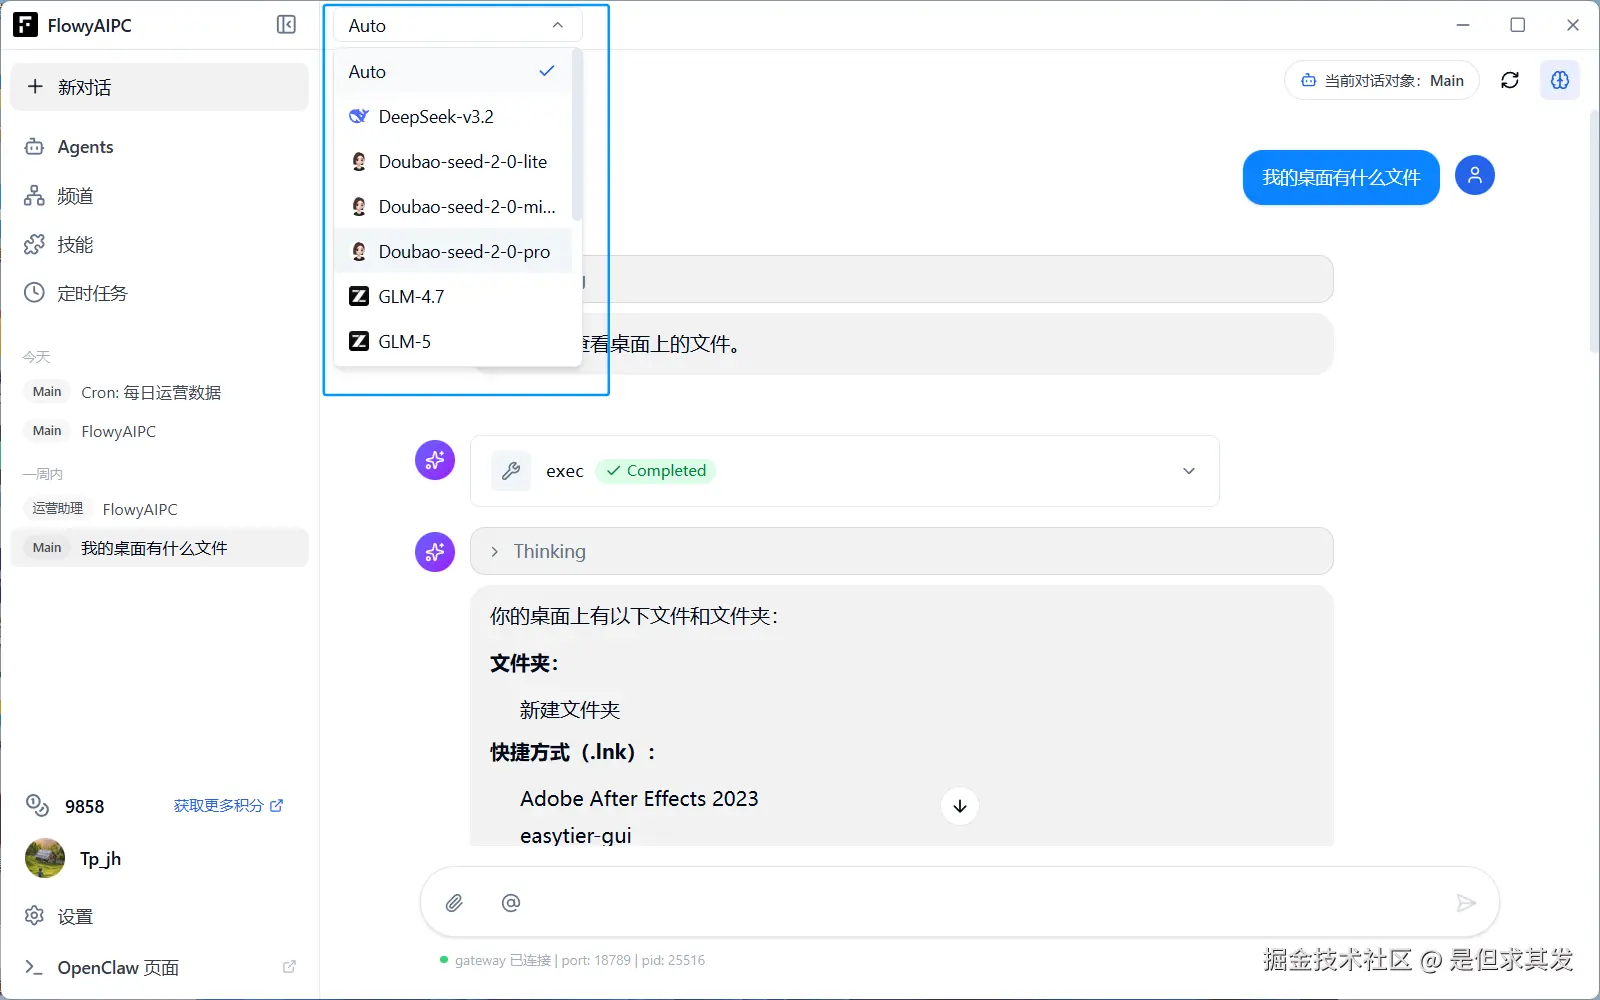Open the 技能 skills section
This screenshot has height=1000, width=1600.
[x=75, y=244]
